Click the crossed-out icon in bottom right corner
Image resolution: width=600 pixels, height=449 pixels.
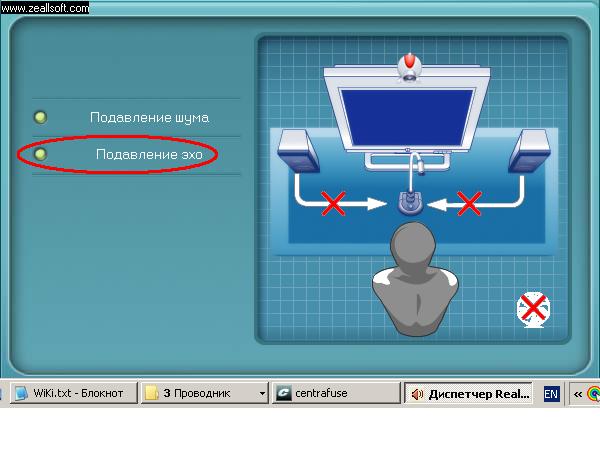click(x=534, y=308)
